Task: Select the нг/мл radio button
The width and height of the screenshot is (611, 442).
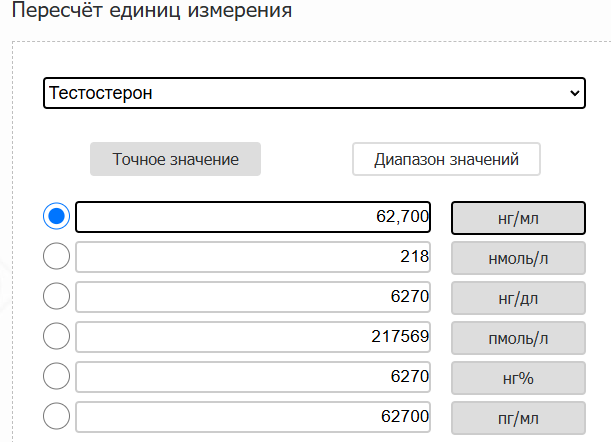Action: [x=57, y=216]
